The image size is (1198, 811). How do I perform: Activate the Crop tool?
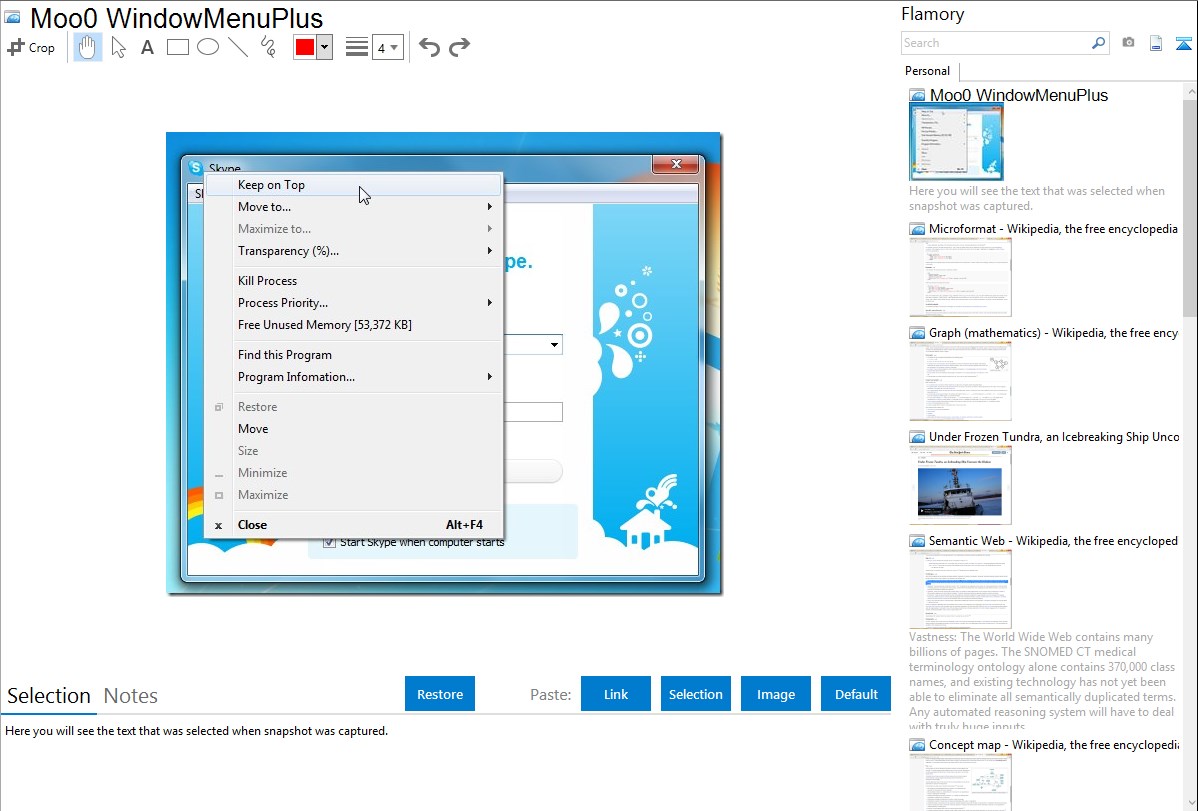[31, 47]
